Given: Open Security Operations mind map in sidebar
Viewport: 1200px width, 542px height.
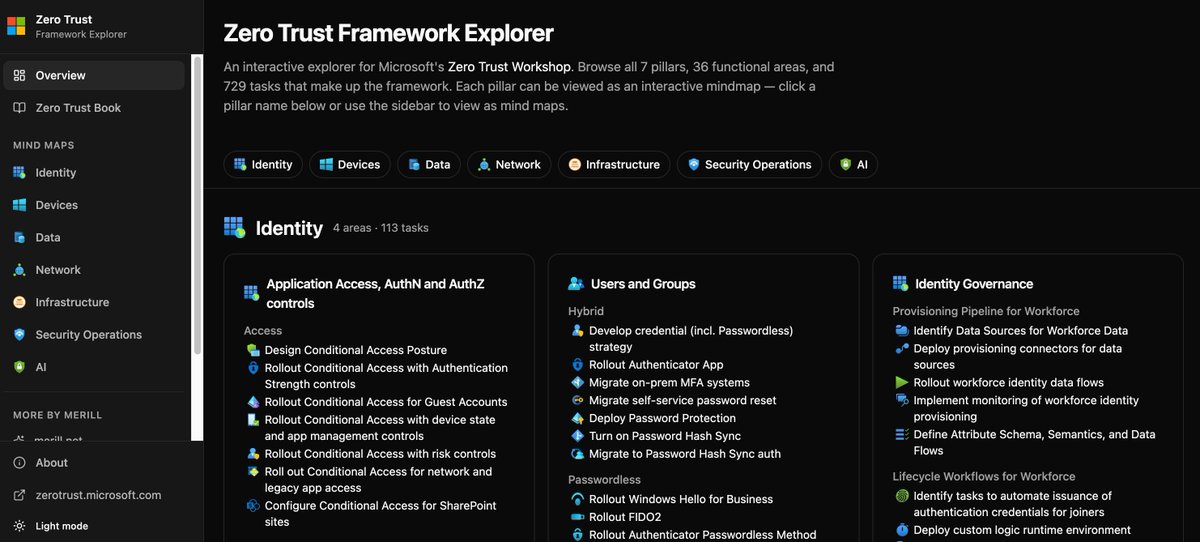Looking at the screenshot, I should point(94,335).
